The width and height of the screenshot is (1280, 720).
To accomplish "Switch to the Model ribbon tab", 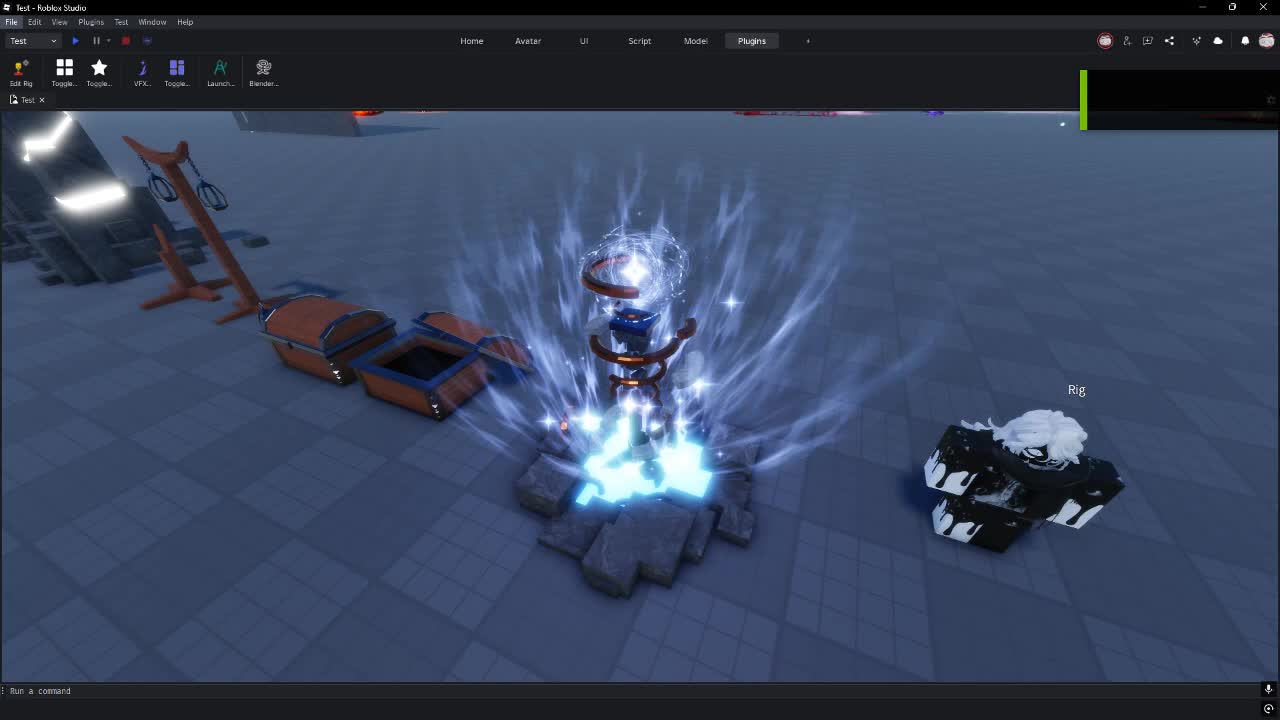I will [696, 41].
